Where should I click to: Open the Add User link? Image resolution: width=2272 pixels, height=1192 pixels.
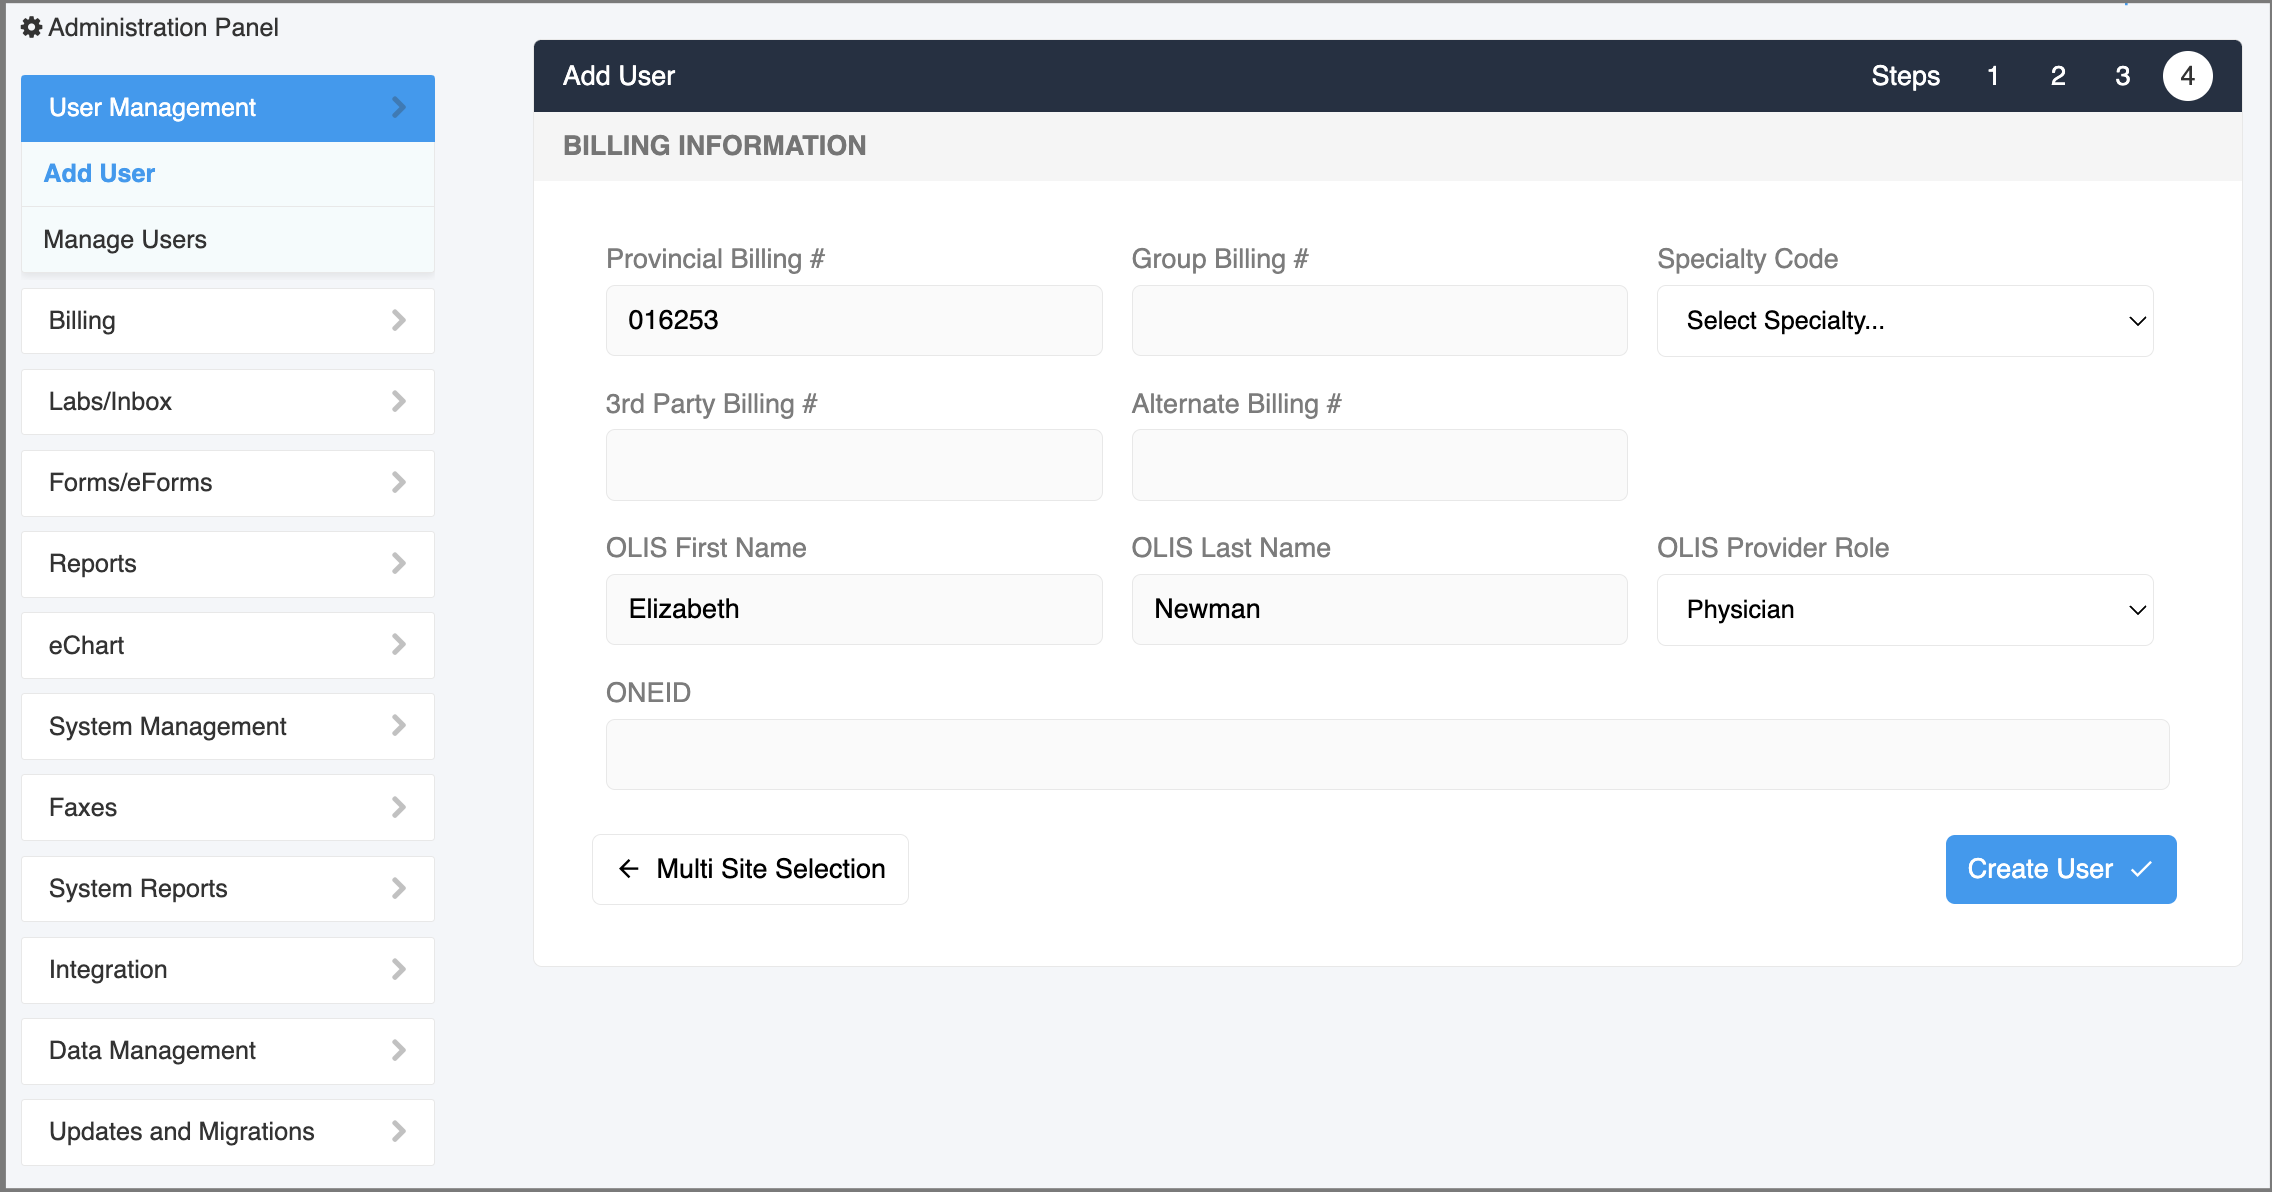coord(99,173)
